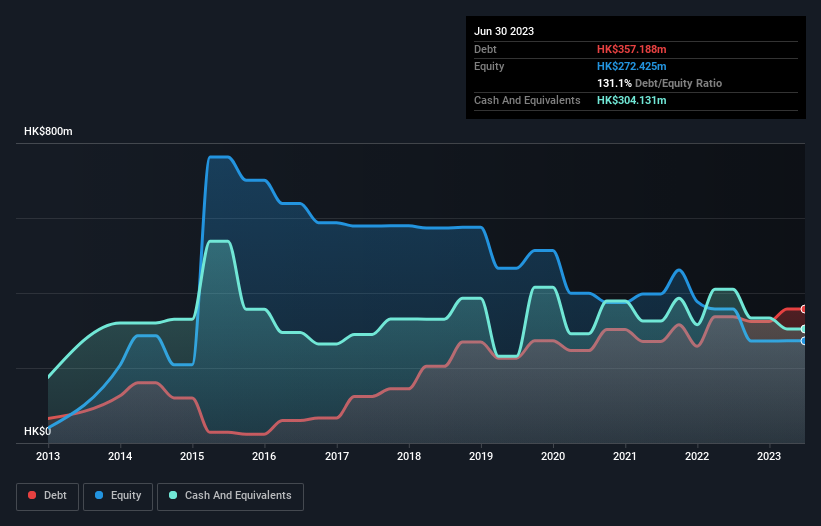
Task: Click the teal Cash endpoint marker
Action: pos(804,329)
